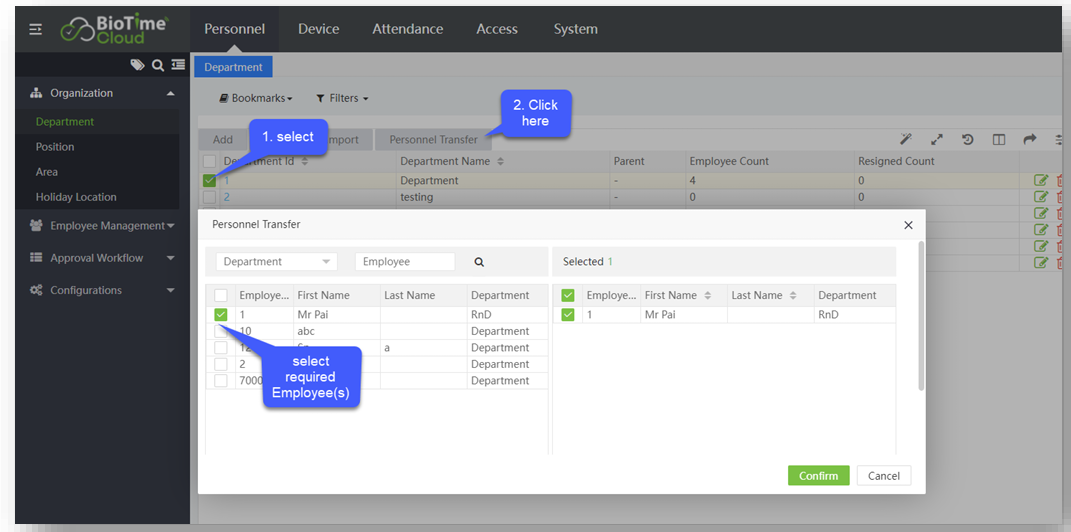Open the Department dropdown in the dialog

point(276,262)
